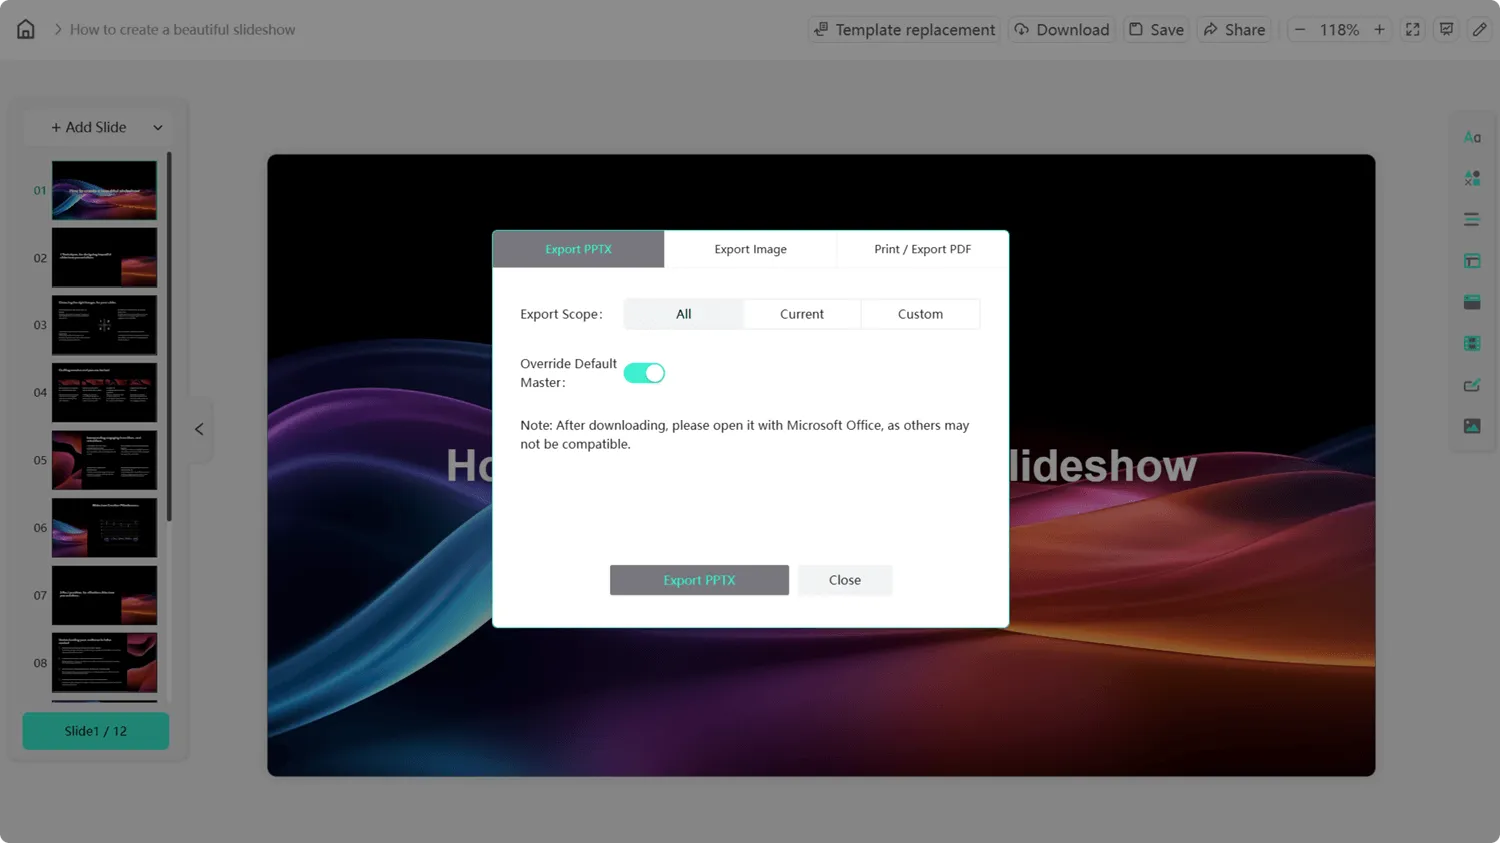The height and width of the screenshot is (843, 1500).
Task: Select the text tool in the right sidebar
Action: [1471, 137]
